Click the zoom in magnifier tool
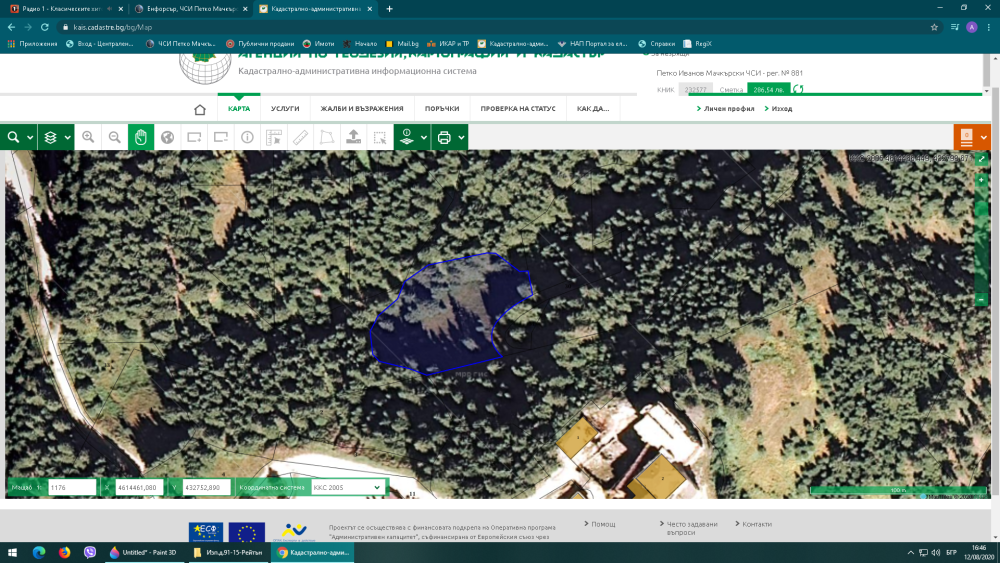 [88, 137]
